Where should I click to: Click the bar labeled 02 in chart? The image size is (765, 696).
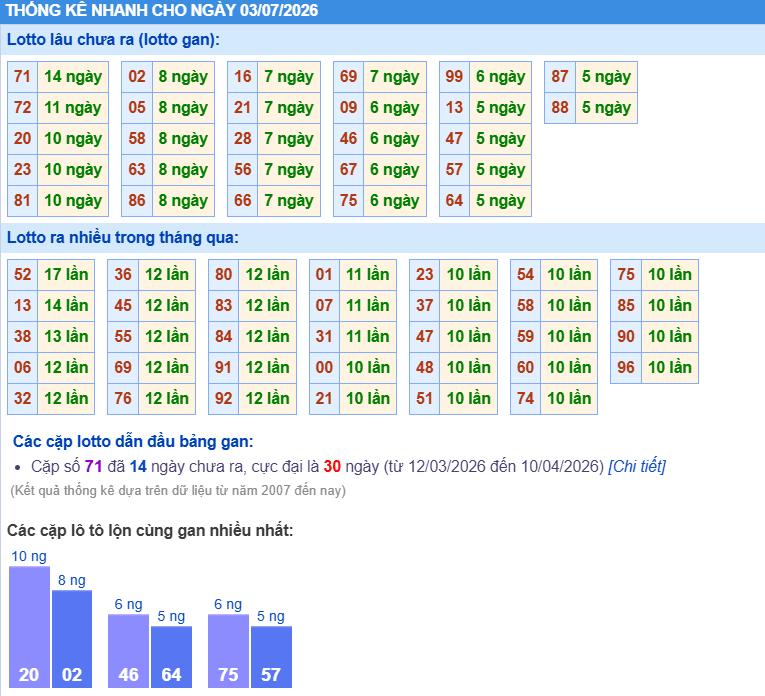[x=72, y=639]
